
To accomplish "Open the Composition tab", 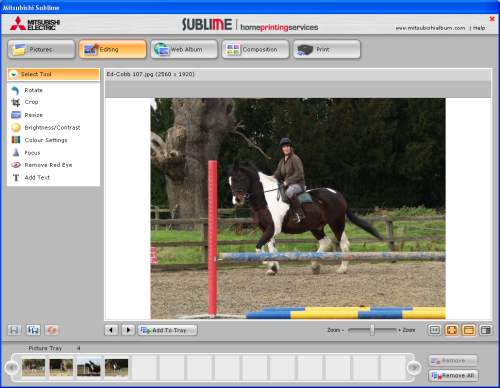I will tap(255, 49).
